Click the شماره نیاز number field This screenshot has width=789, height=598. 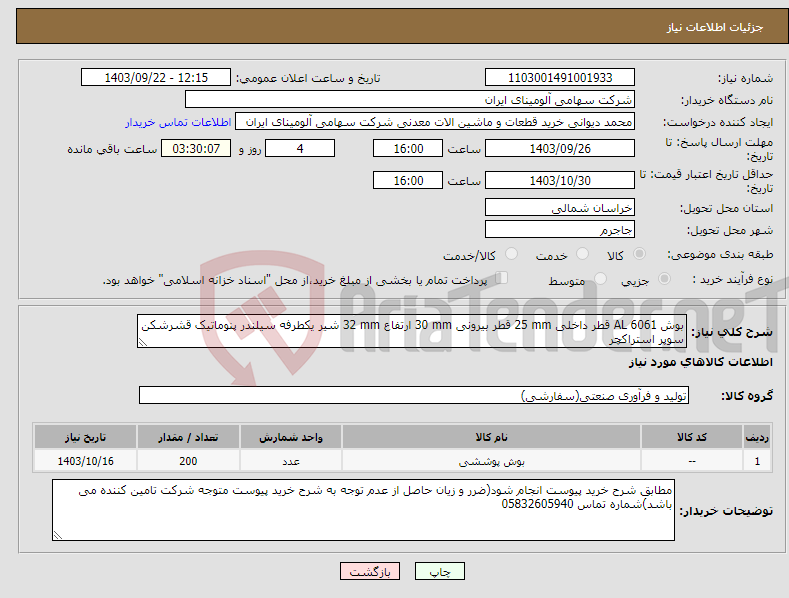click(560, 78)
